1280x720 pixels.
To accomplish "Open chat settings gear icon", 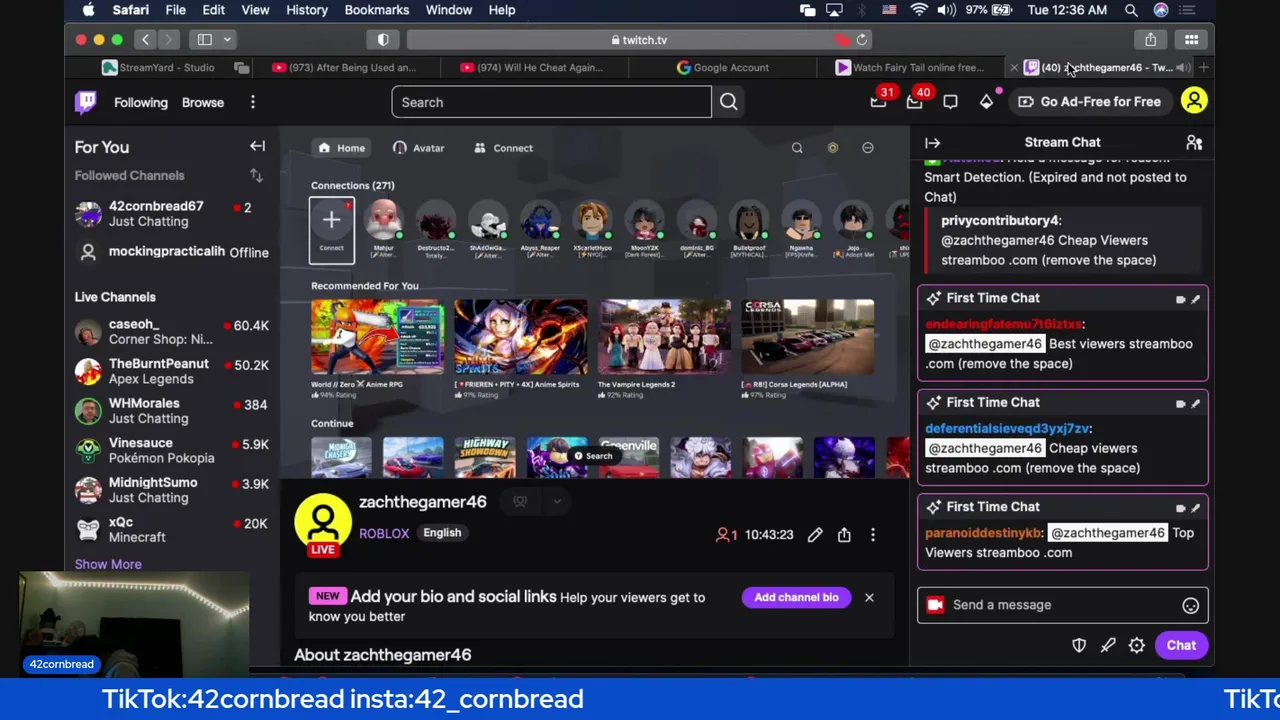I will click(1137, 646).
